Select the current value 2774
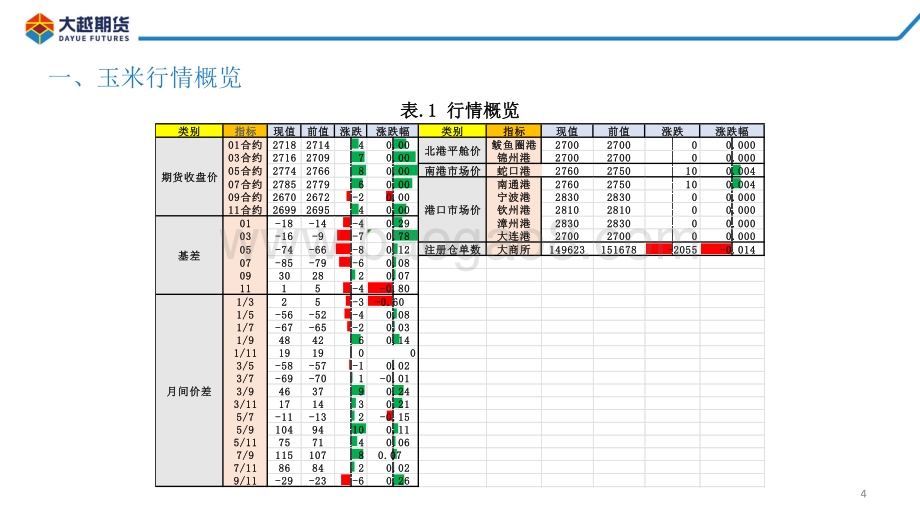This screenshot has width=920, height=518. (285, 171)
